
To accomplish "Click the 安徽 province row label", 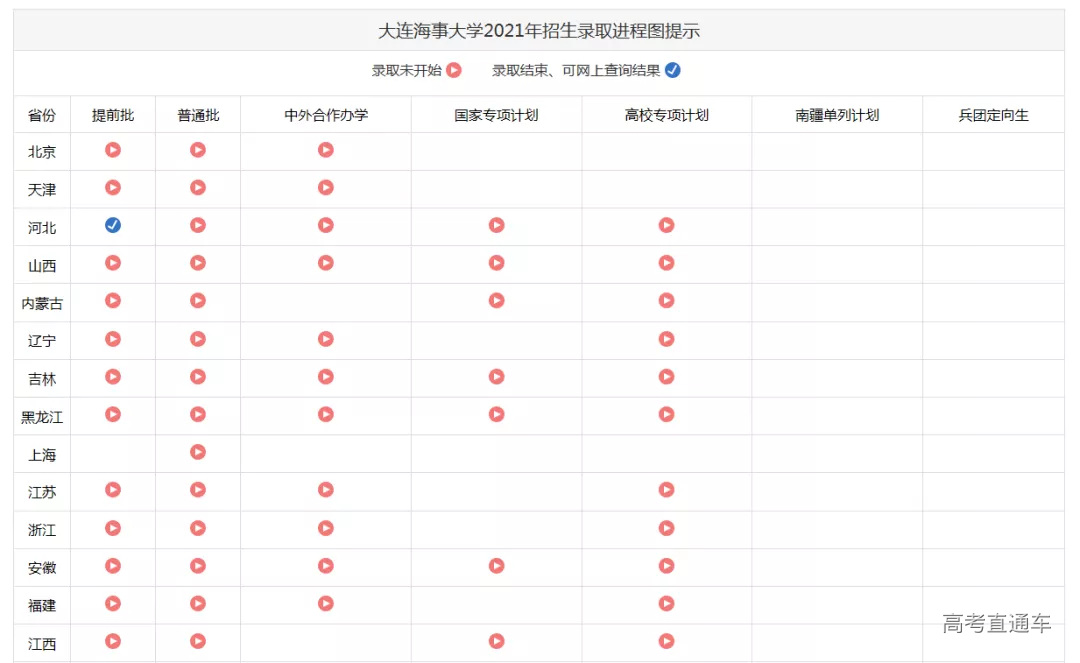I will pos(42,568).
